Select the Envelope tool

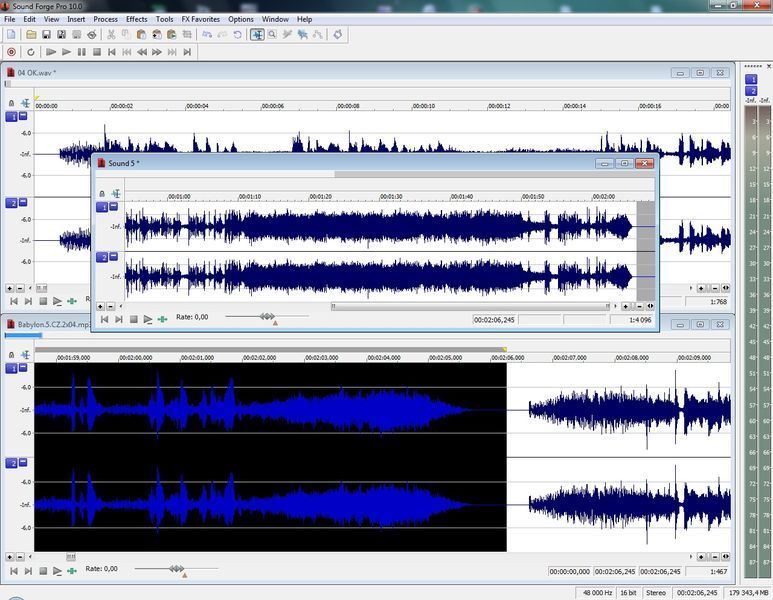318,35
